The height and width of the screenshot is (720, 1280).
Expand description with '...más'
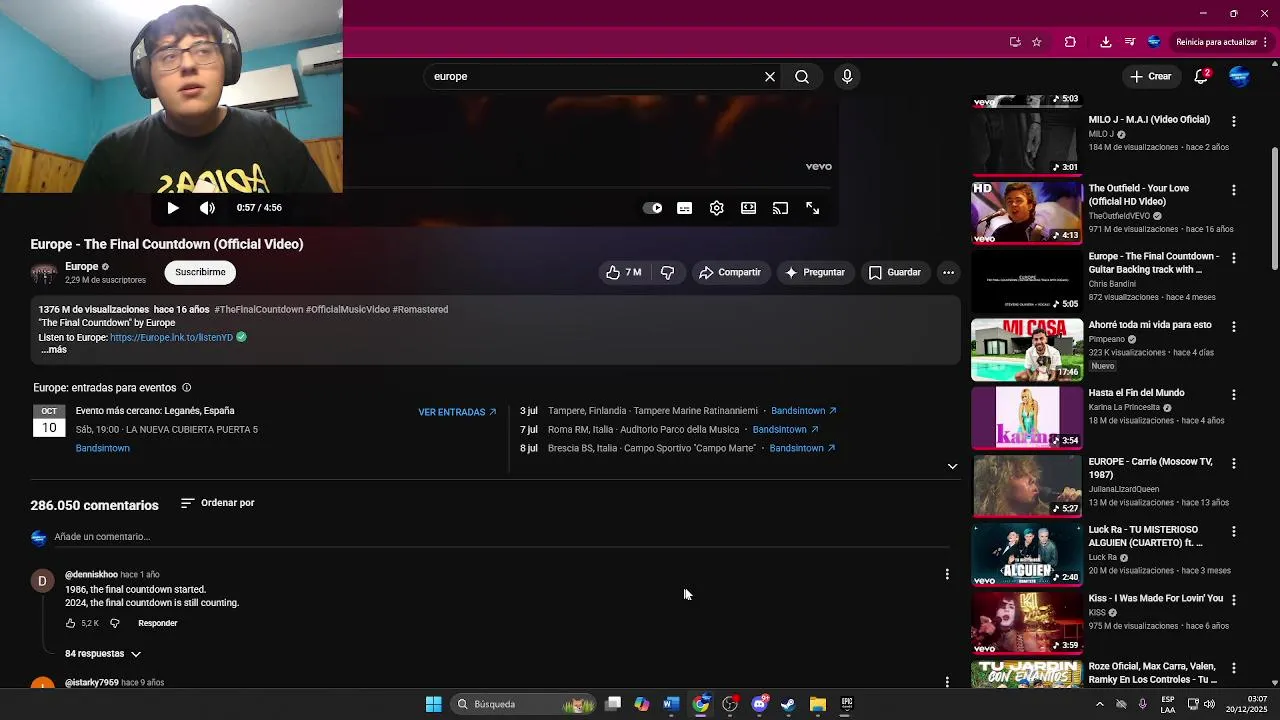54,350
